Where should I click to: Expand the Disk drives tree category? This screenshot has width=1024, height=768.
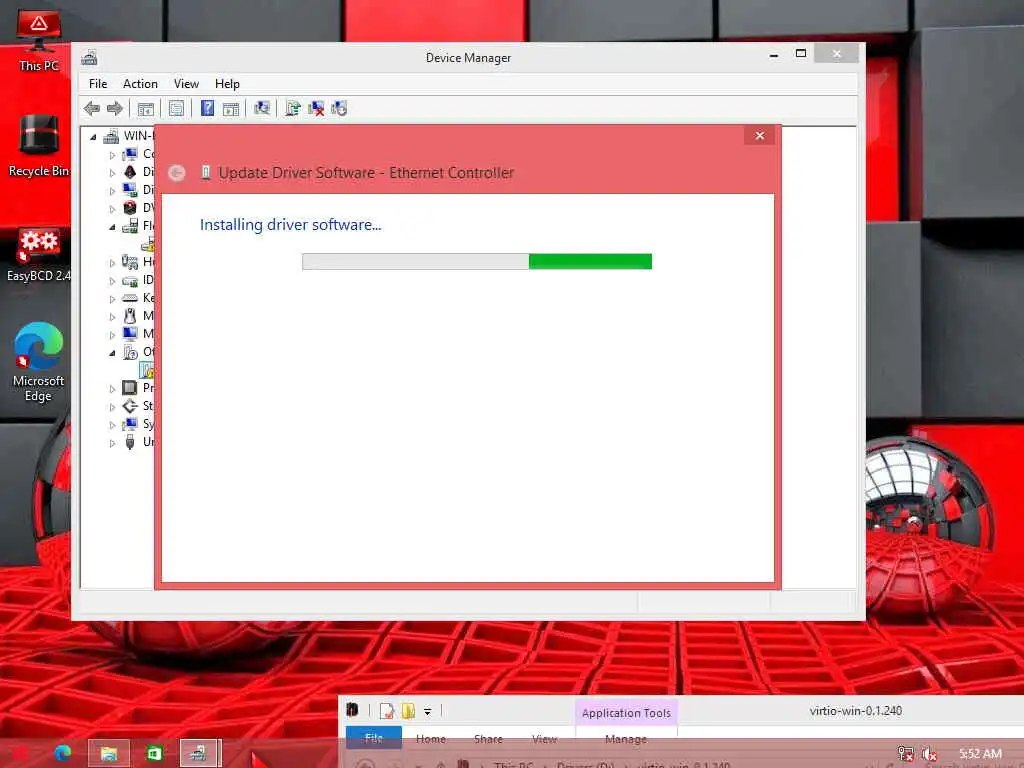pos(112,172)
